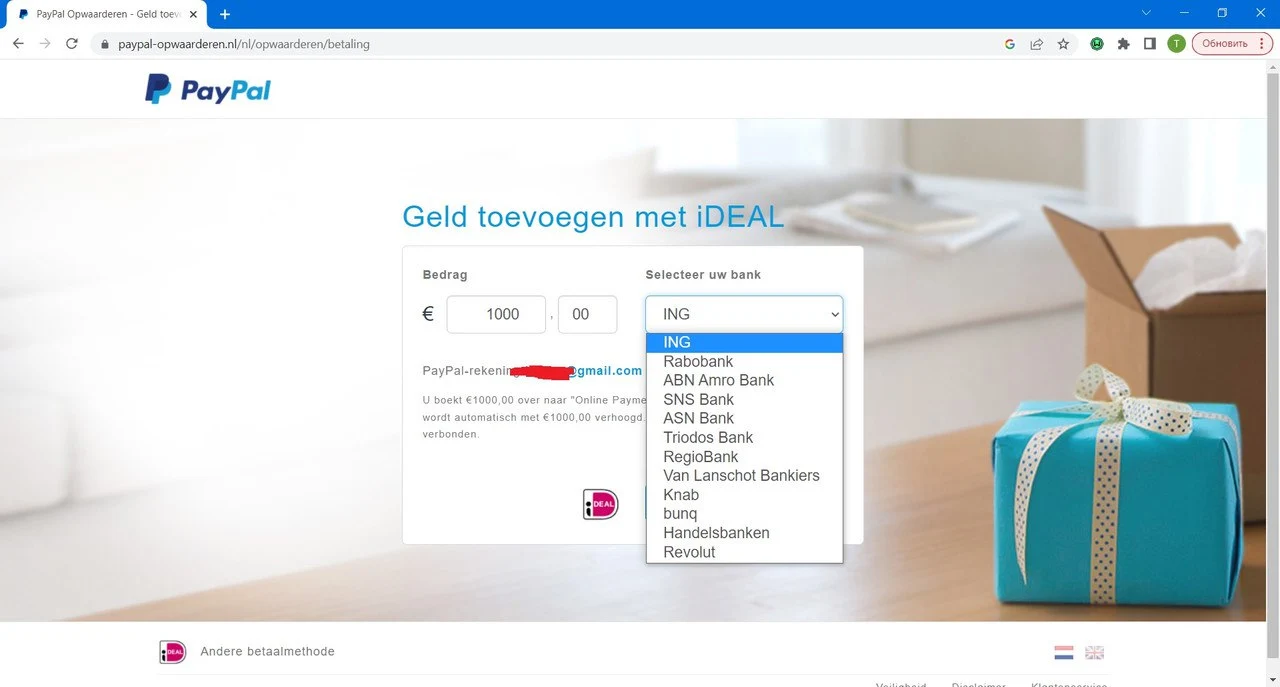Click the euro amount field 1000
1280x687 pixels.
[x=496, y=314]
